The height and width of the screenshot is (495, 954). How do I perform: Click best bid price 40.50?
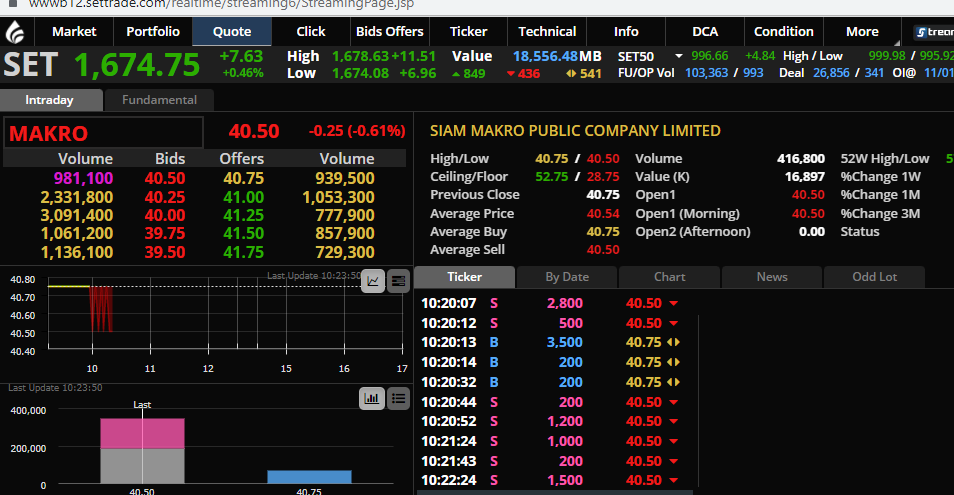pos(165,178)
